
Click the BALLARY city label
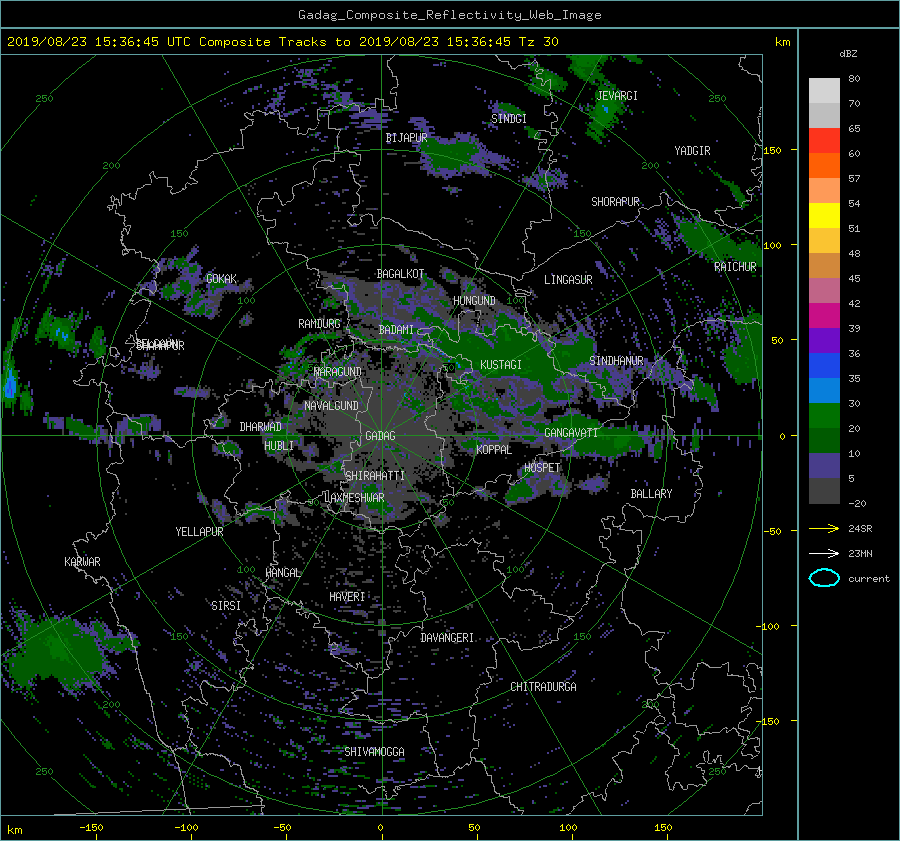pos(651,494)
